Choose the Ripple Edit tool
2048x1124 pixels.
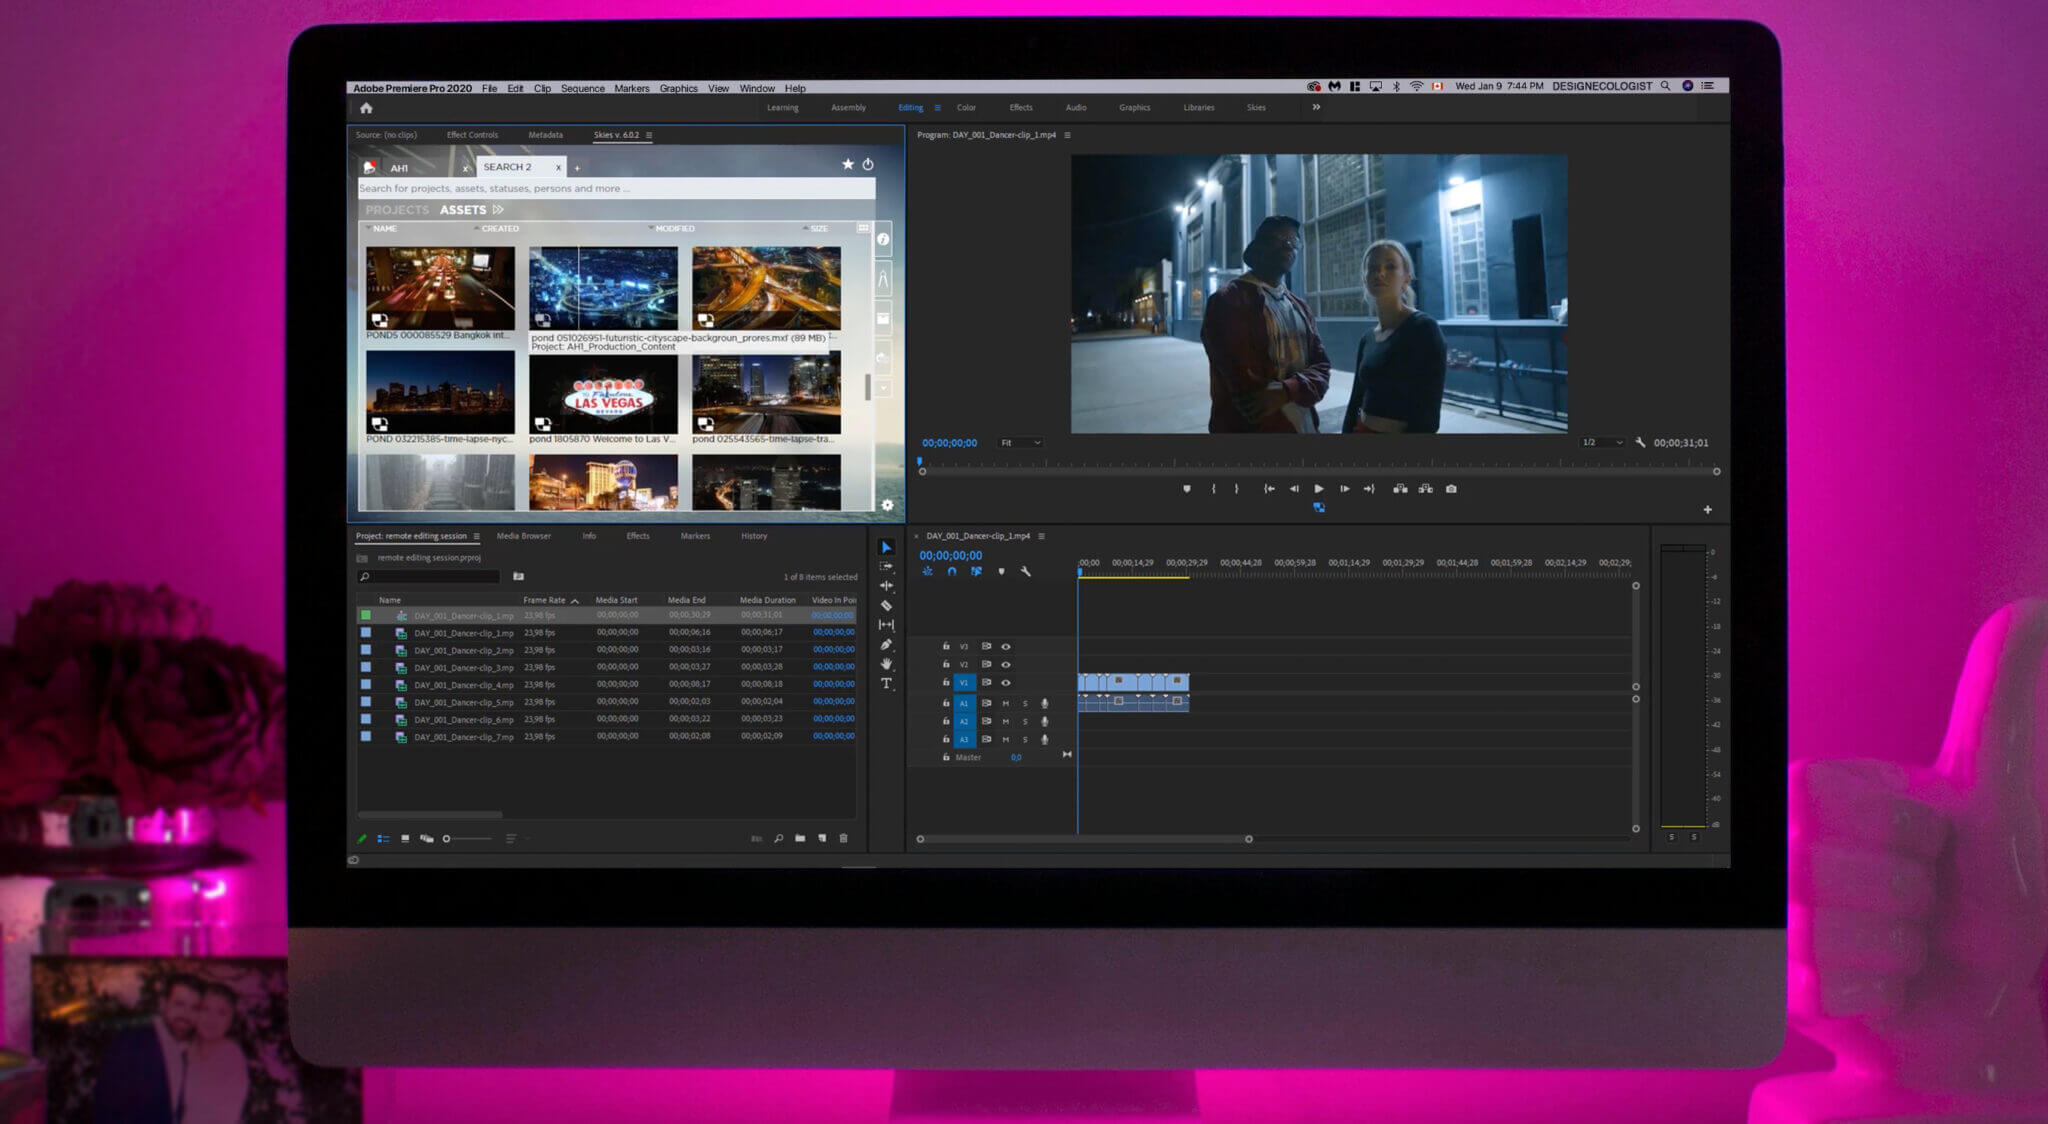click(886, 586)
